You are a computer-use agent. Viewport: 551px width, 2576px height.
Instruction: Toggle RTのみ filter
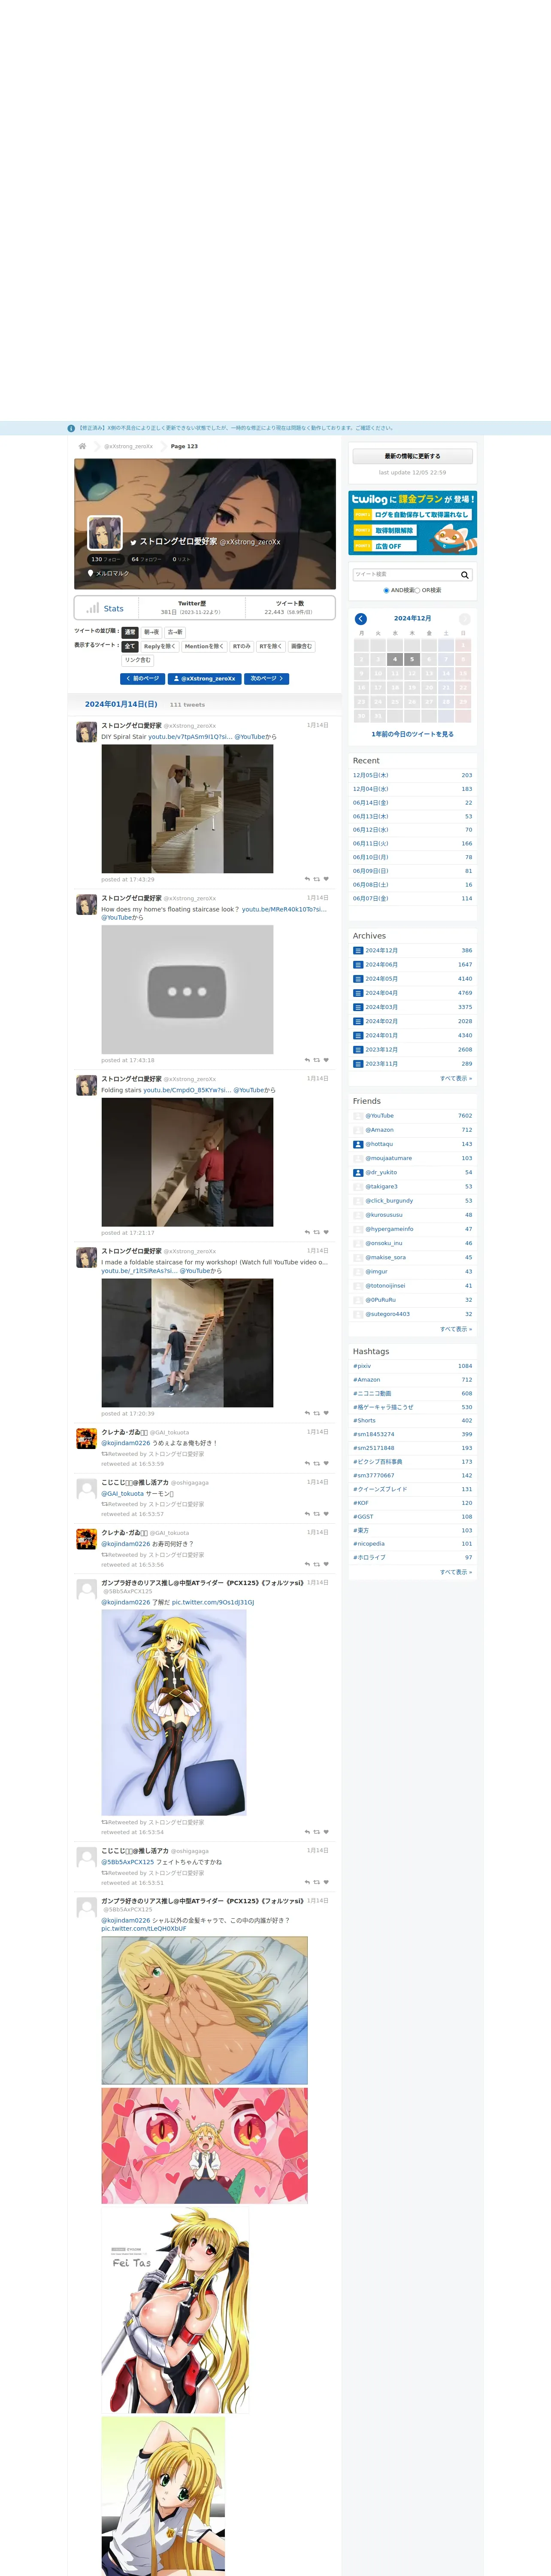tap(242, 646)
